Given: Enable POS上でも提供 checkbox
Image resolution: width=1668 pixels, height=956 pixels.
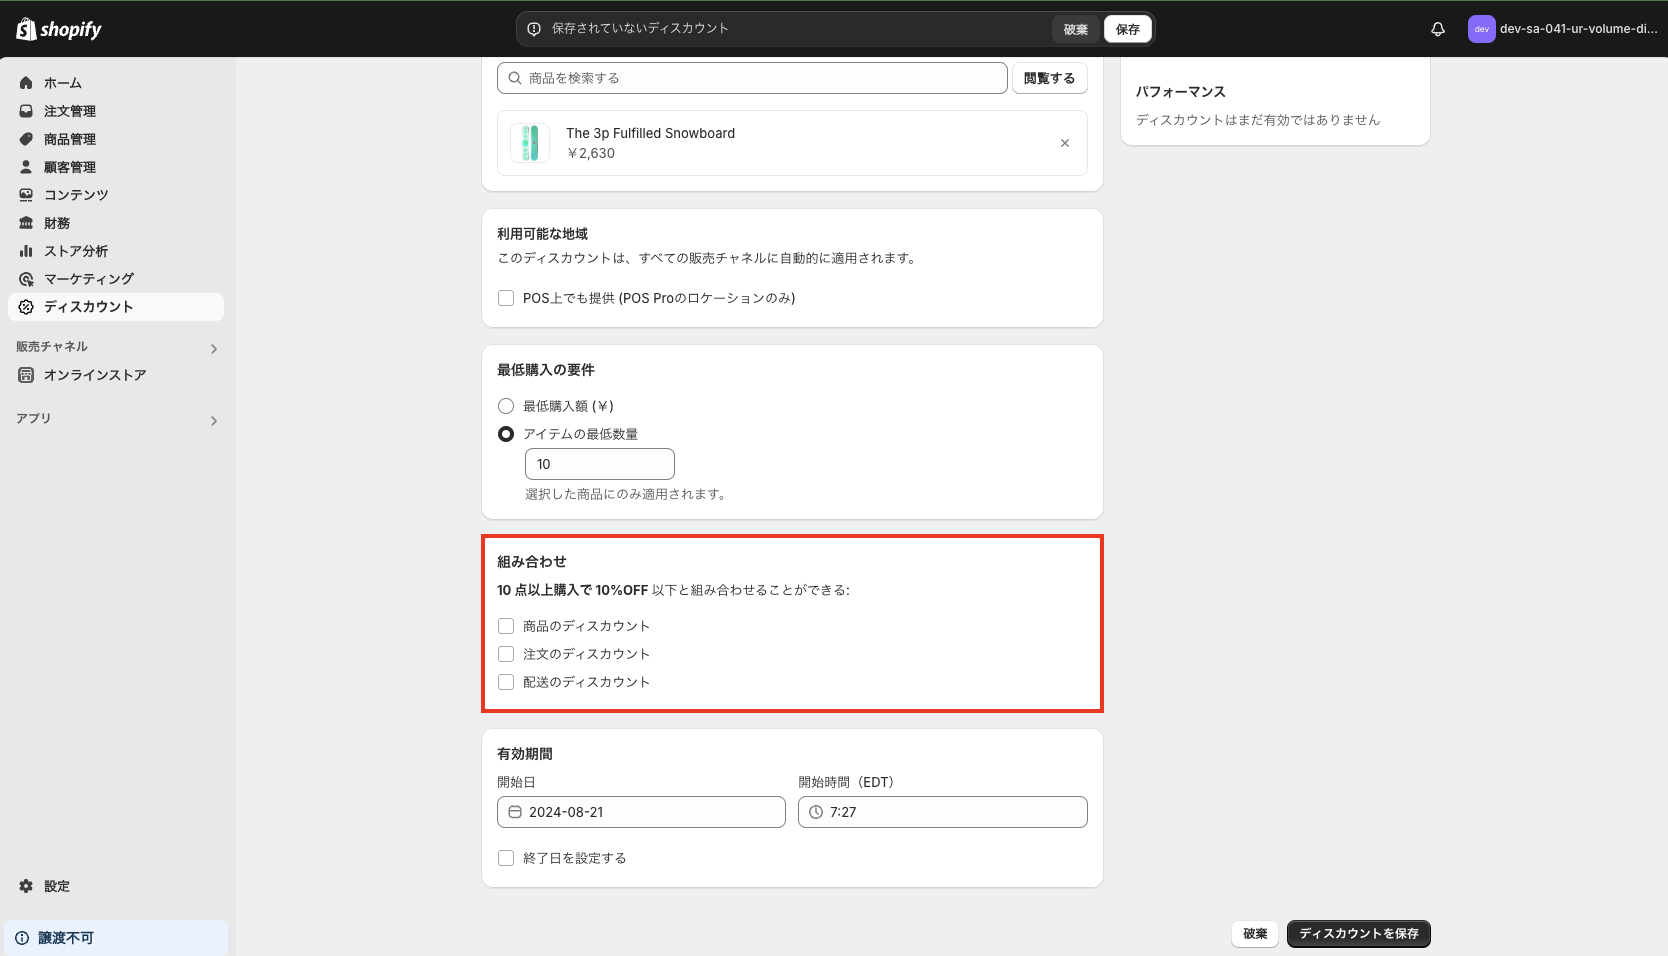Looking at the screenshot, I should (506, 298).
